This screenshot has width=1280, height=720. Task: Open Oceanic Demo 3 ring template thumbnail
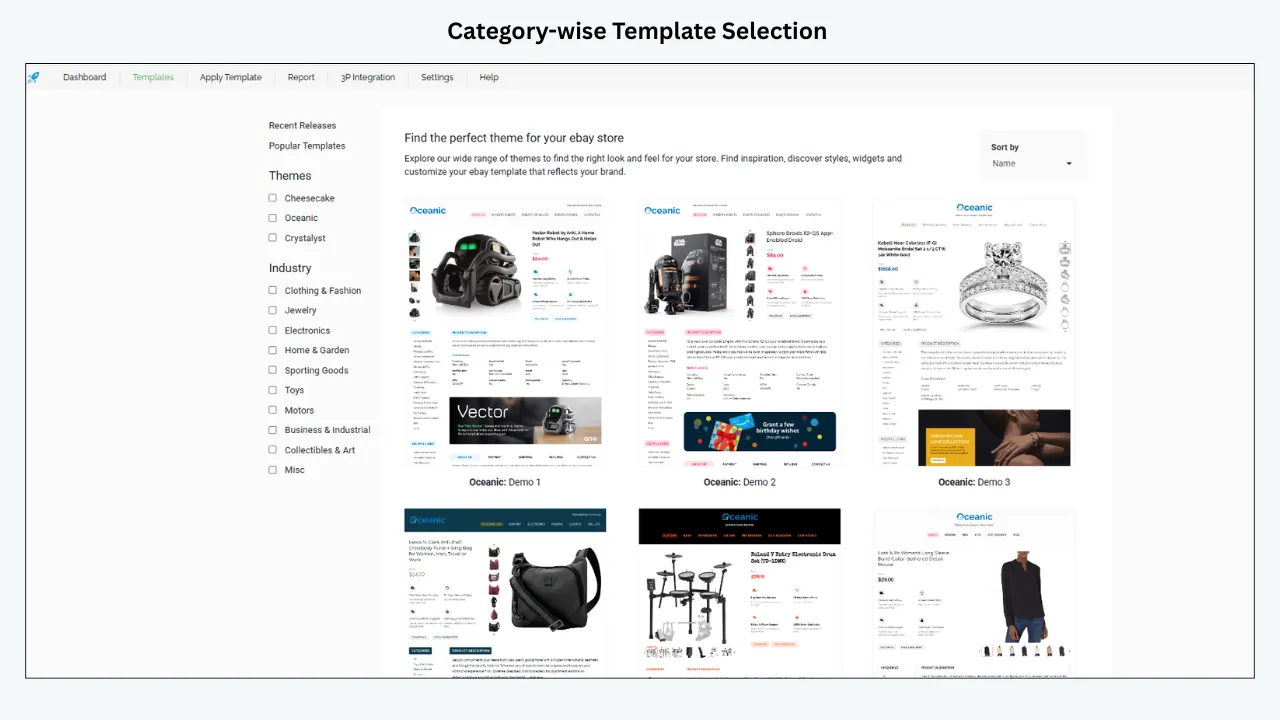coord(974,332)
